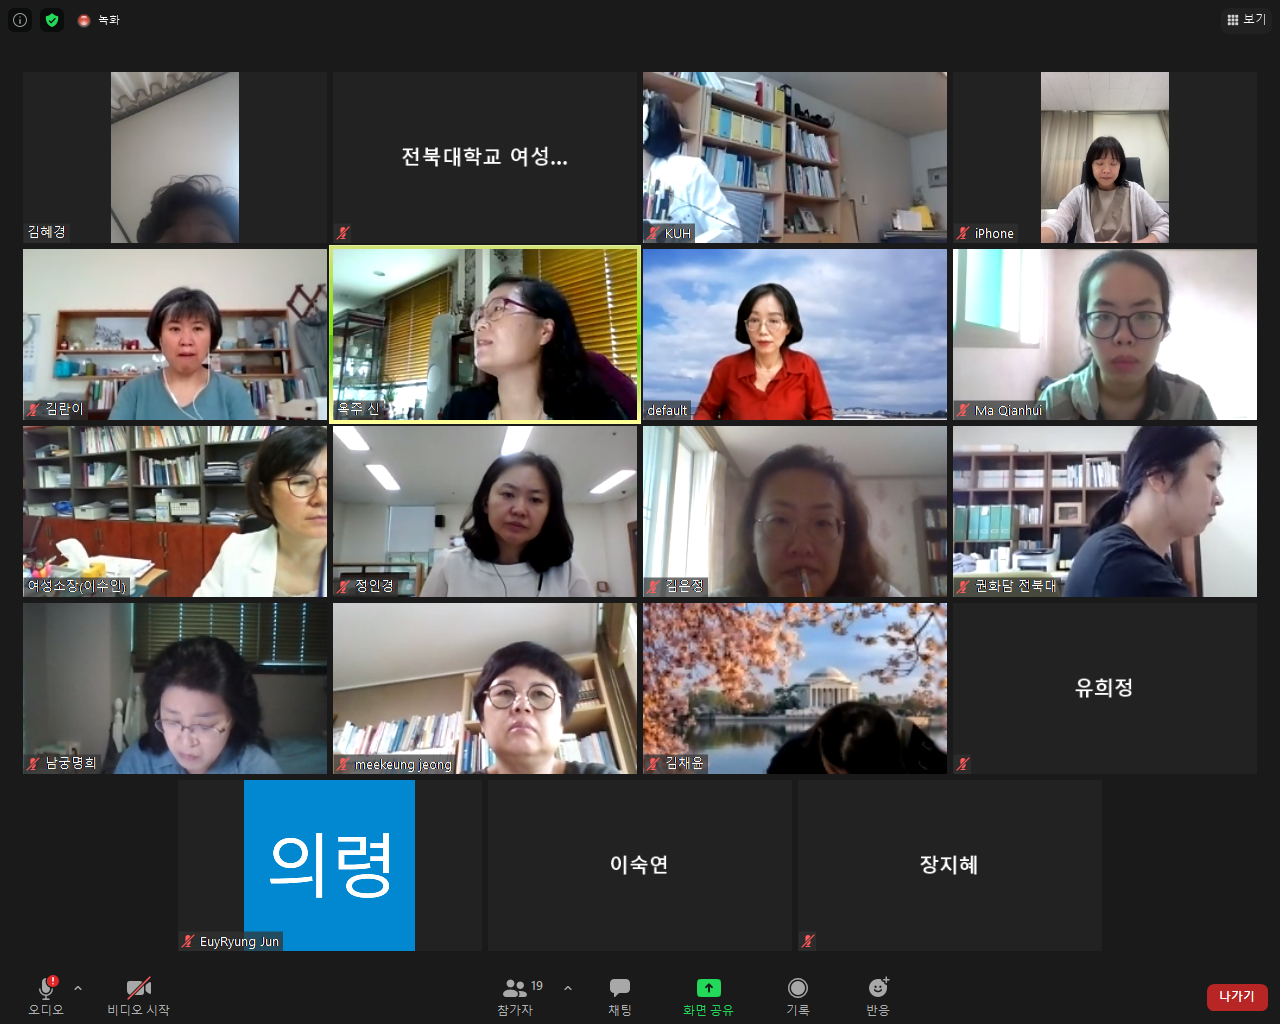Screen dimensions: 1280x1024
Task: Start video with 비디오 시작 button
Action: 138,996
